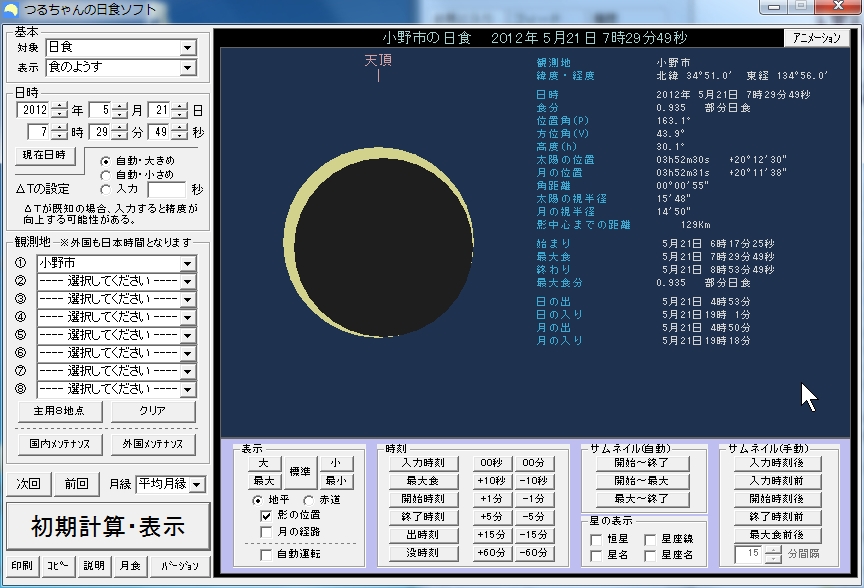Click the 入力時刻 time button
The width and height of the screenshot is (864, 588).
pos(423,463)
